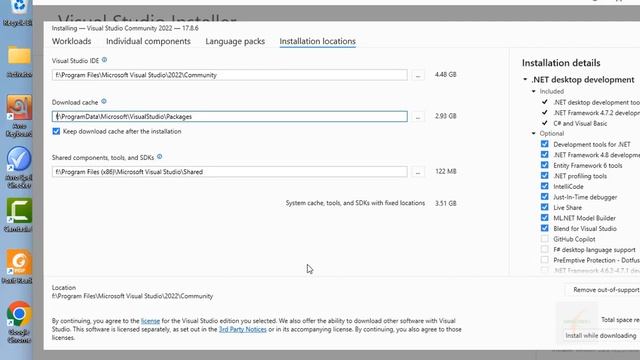This screenshot has width=640, height=360.
Task: Browse for Visual Studio IDE install folder
Action: click(x=418, y=75)
